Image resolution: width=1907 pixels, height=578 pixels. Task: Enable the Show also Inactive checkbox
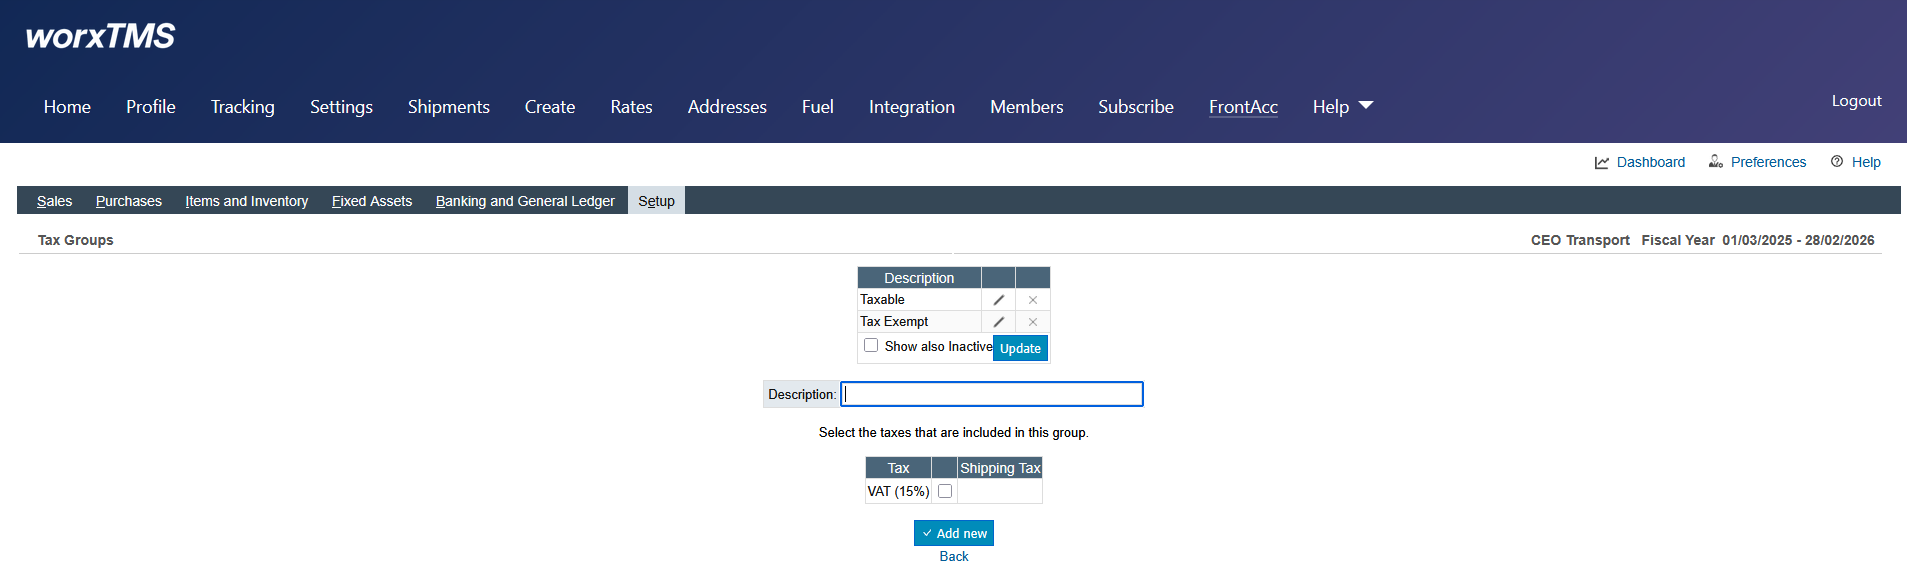coord(871,345)
